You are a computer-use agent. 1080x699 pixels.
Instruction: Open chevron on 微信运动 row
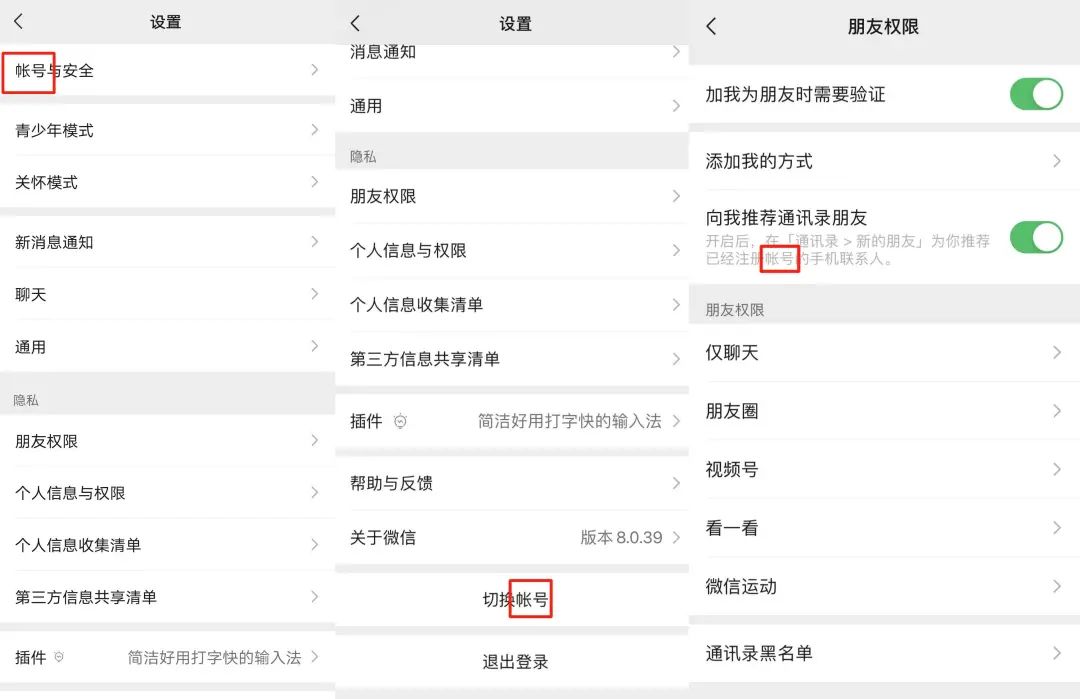pyautogui.click(x=1057, y=586)
